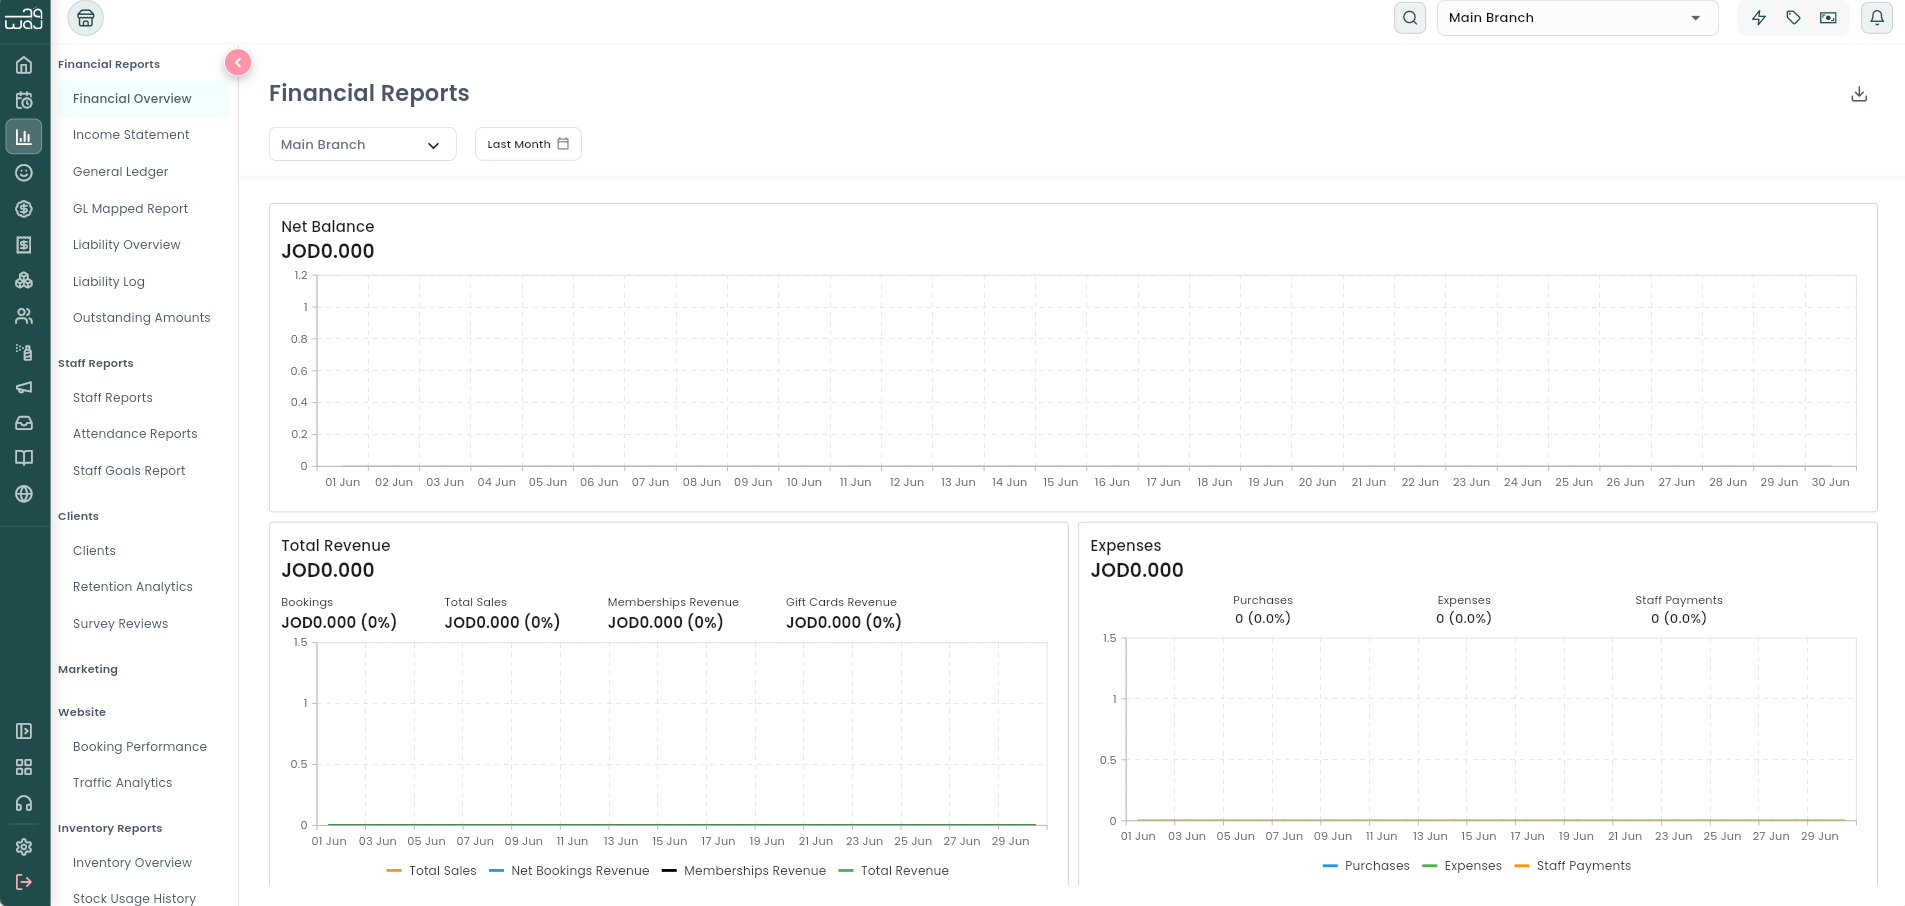
Task: Download the financial report via download icon
Action: (x=1859, y=94)
